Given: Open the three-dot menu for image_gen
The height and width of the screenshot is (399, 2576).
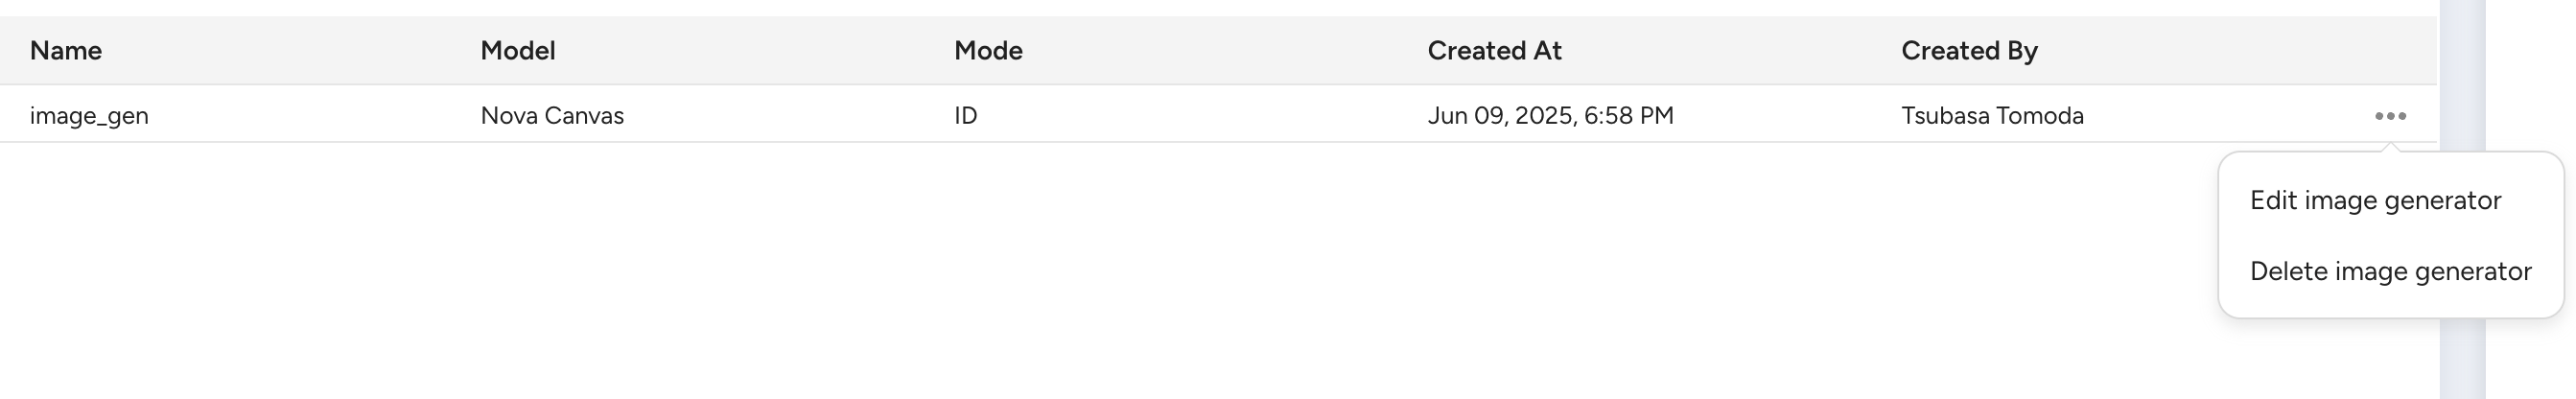Looking at the screenshot, I should [2390, 116].
